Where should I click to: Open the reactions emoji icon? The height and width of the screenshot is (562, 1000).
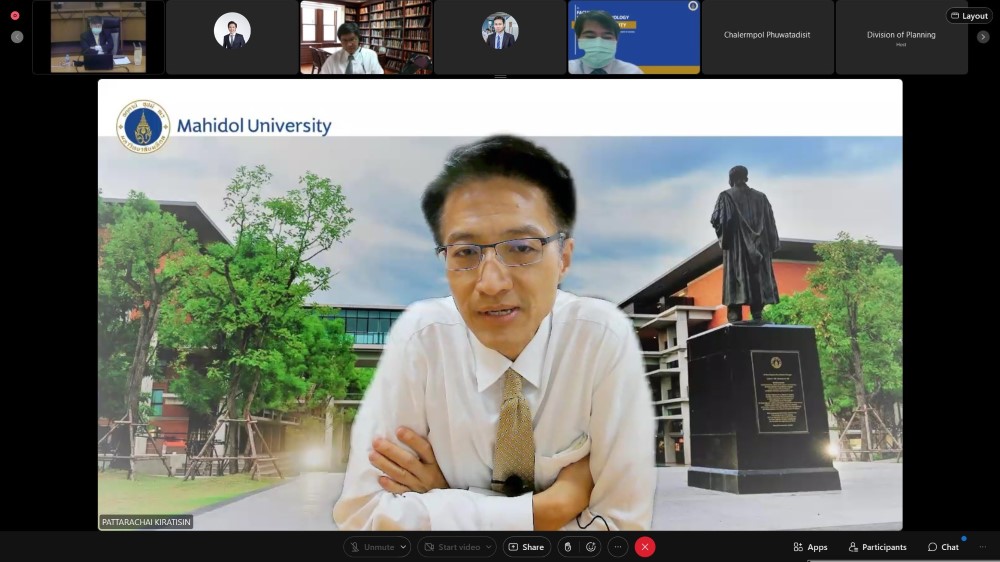tap(591, 547)
